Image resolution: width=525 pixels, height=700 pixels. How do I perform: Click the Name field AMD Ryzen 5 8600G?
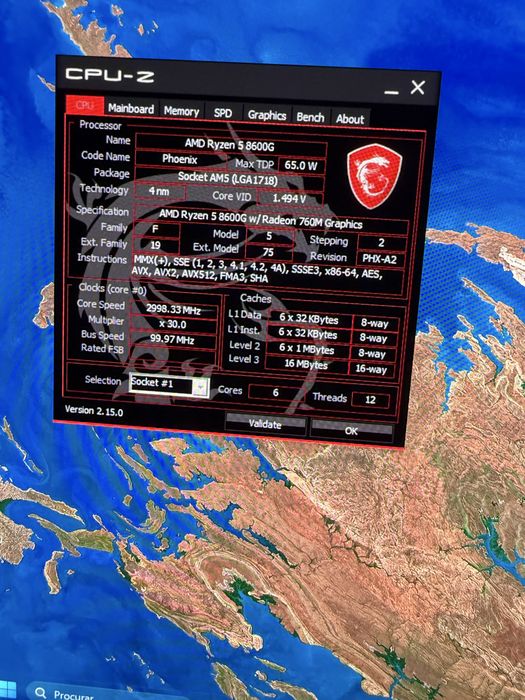coord(231,145)
